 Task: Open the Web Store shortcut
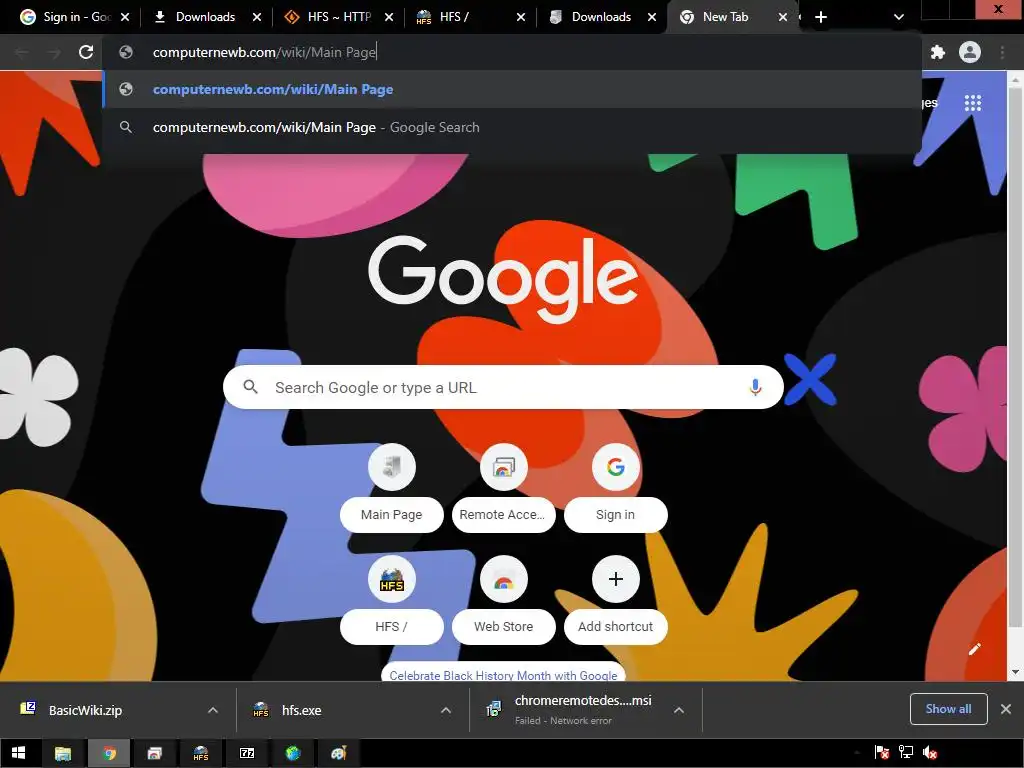coord(504,600)
